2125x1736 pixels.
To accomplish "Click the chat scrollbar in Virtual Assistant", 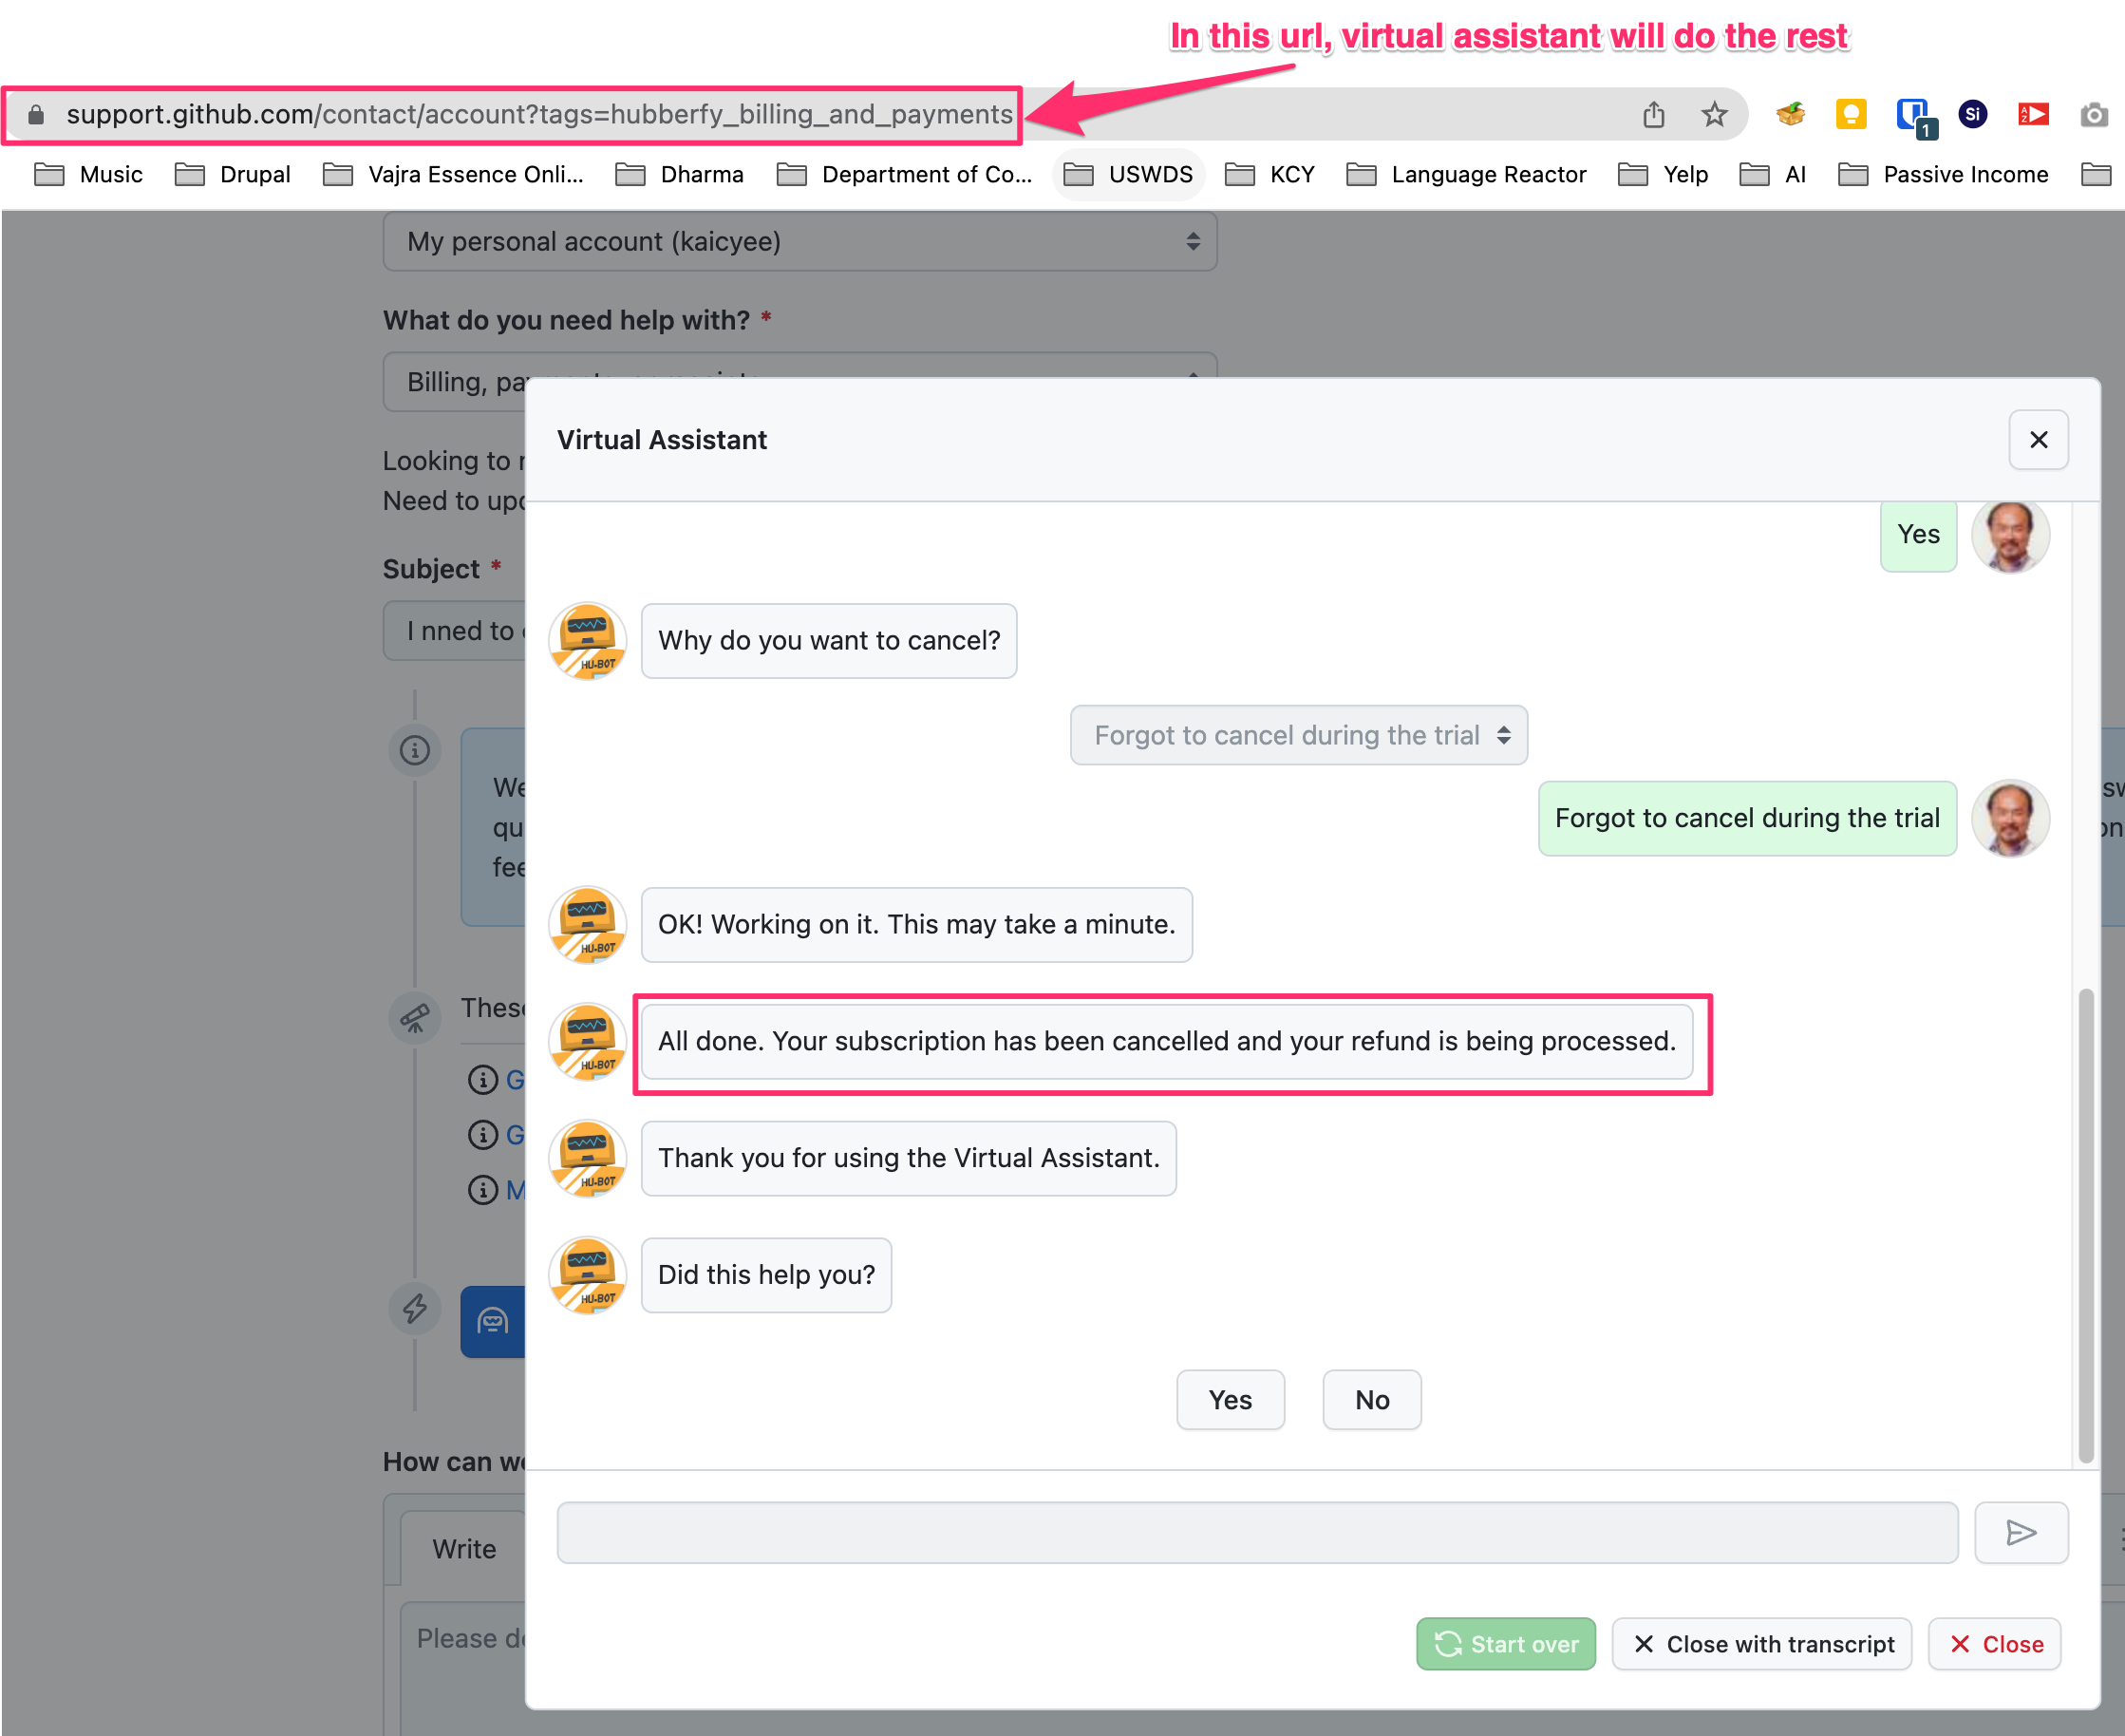I will pos(2085,1224).
